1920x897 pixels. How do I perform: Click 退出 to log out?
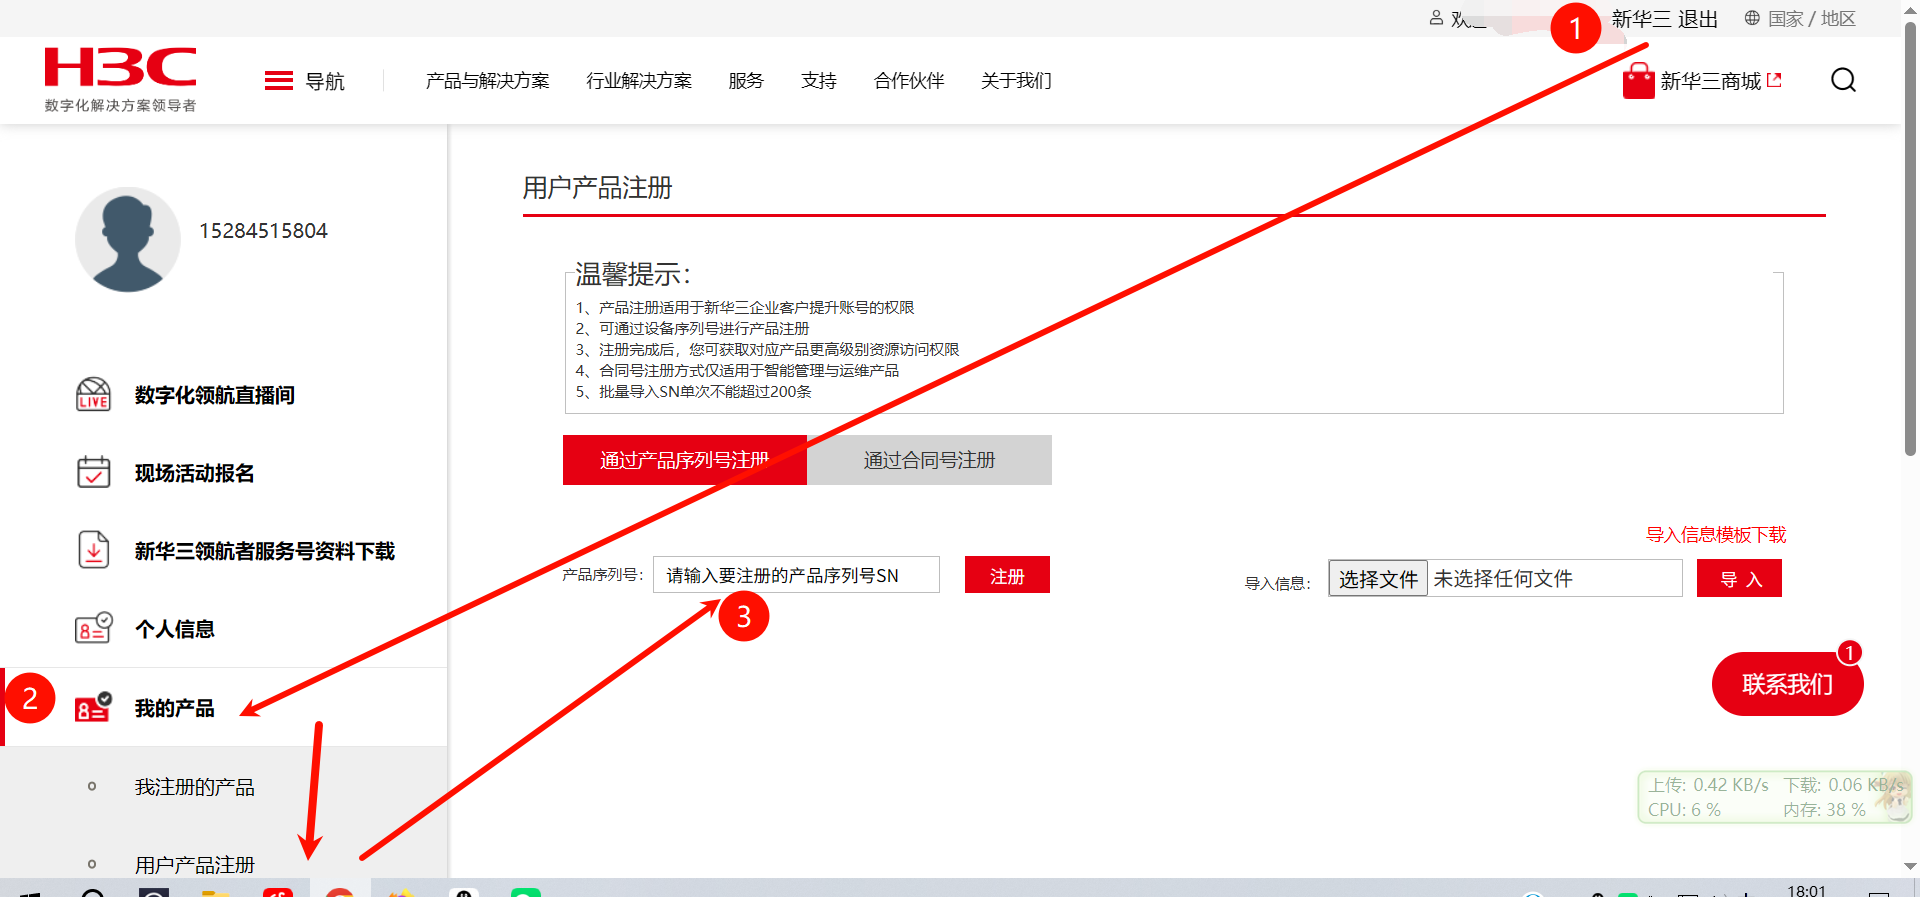(x=1698, y=19)
